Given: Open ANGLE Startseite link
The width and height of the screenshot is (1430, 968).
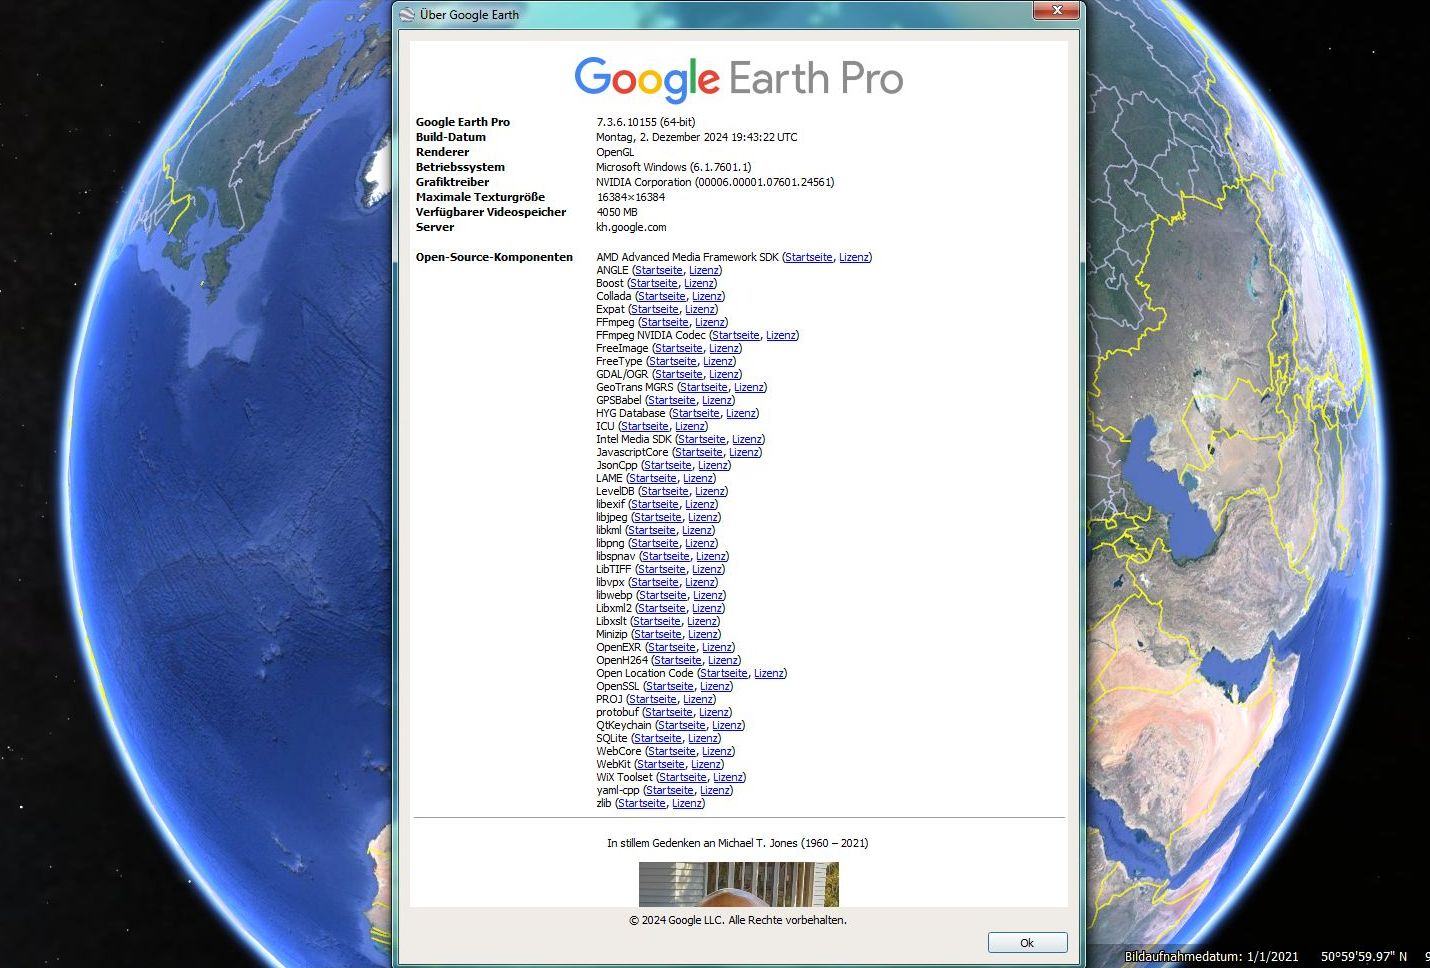Looking at the screenshot, I should coord(659,270).
